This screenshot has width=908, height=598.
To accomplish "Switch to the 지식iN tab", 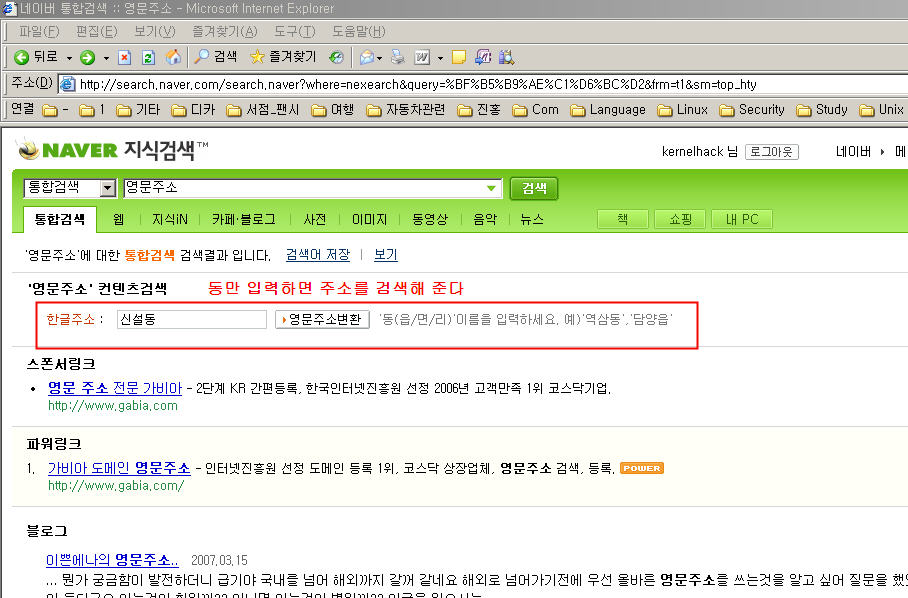I will tap(170, 219).
